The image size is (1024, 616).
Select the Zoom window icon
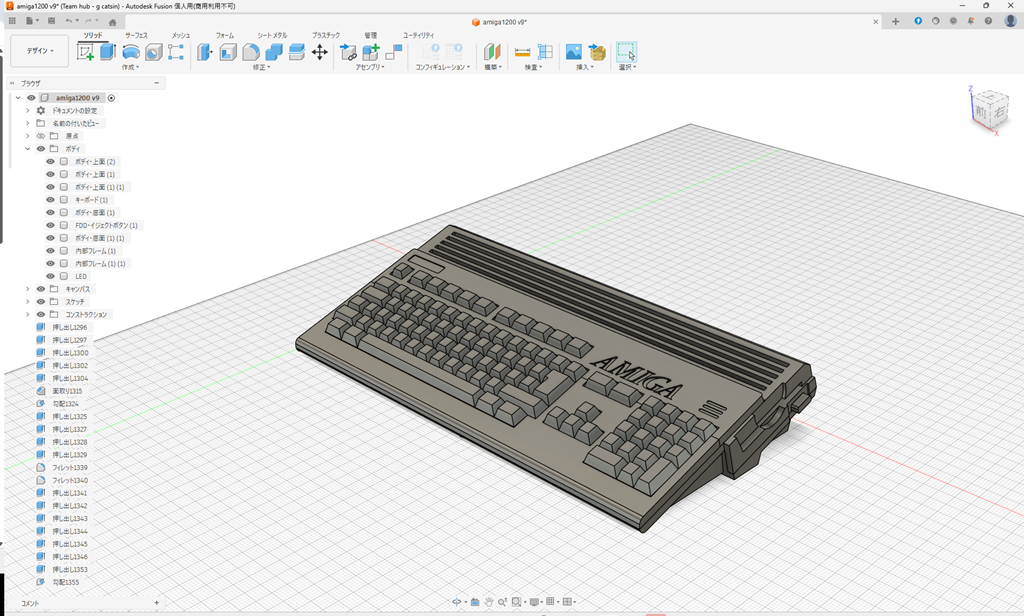click(x=502, y=602)
